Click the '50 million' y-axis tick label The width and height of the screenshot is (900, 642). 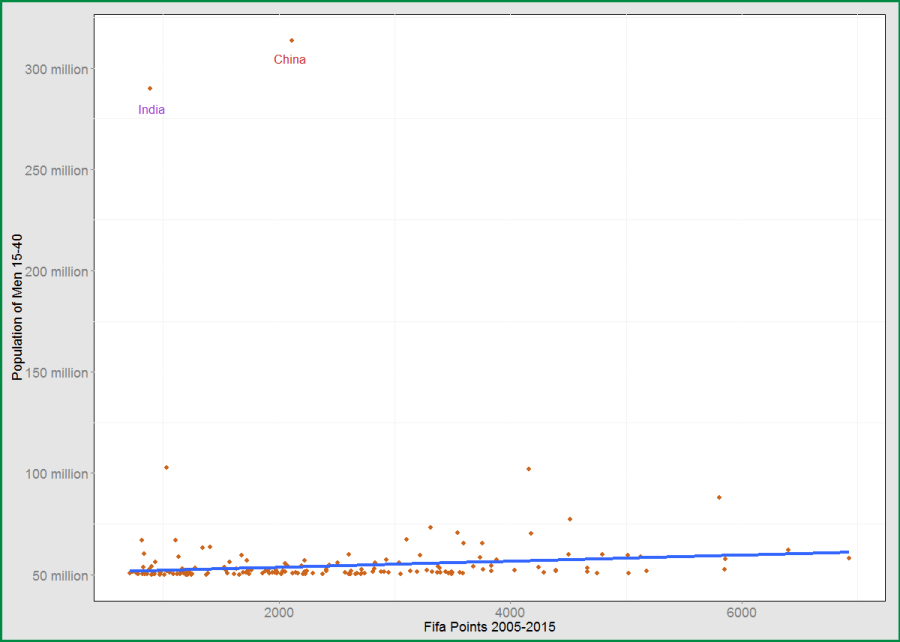pyautogui.click(x=57, y=576)
